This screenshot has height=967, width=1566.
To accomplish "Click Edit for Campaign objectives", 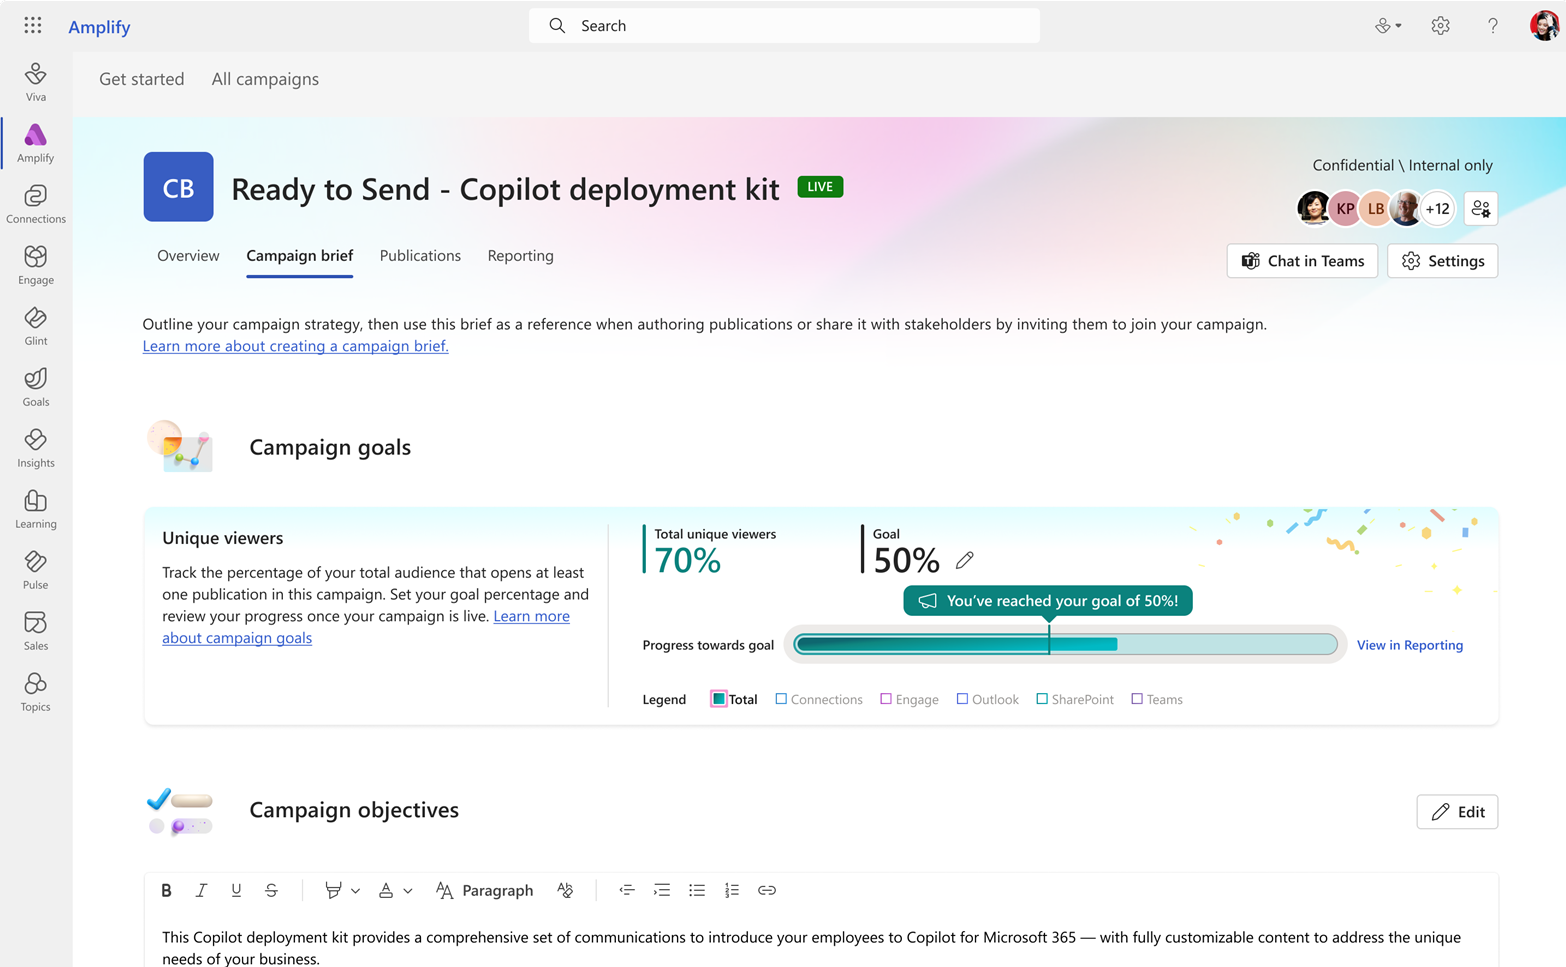I will click(1457, 812).
